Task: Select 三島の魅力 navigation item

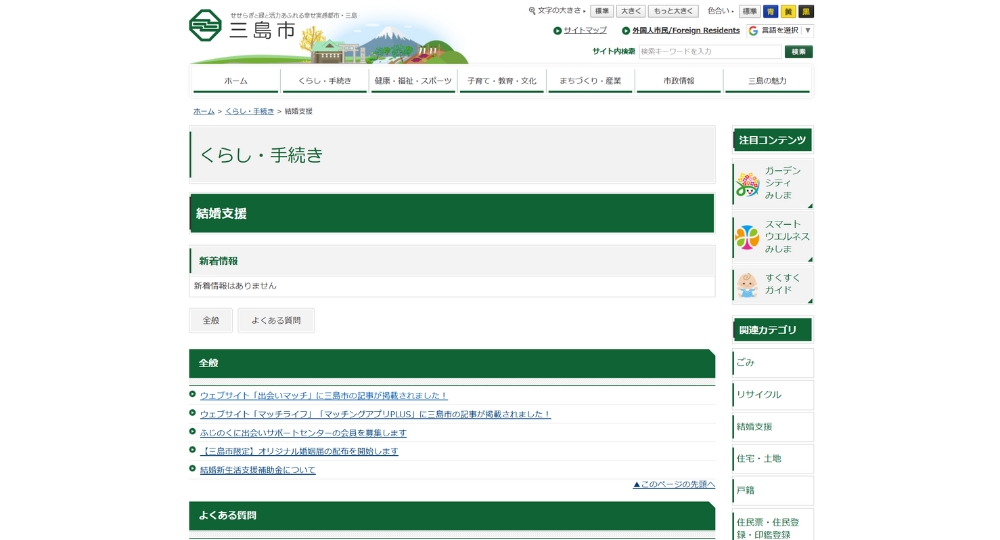Action: click(x=767, y=81)
